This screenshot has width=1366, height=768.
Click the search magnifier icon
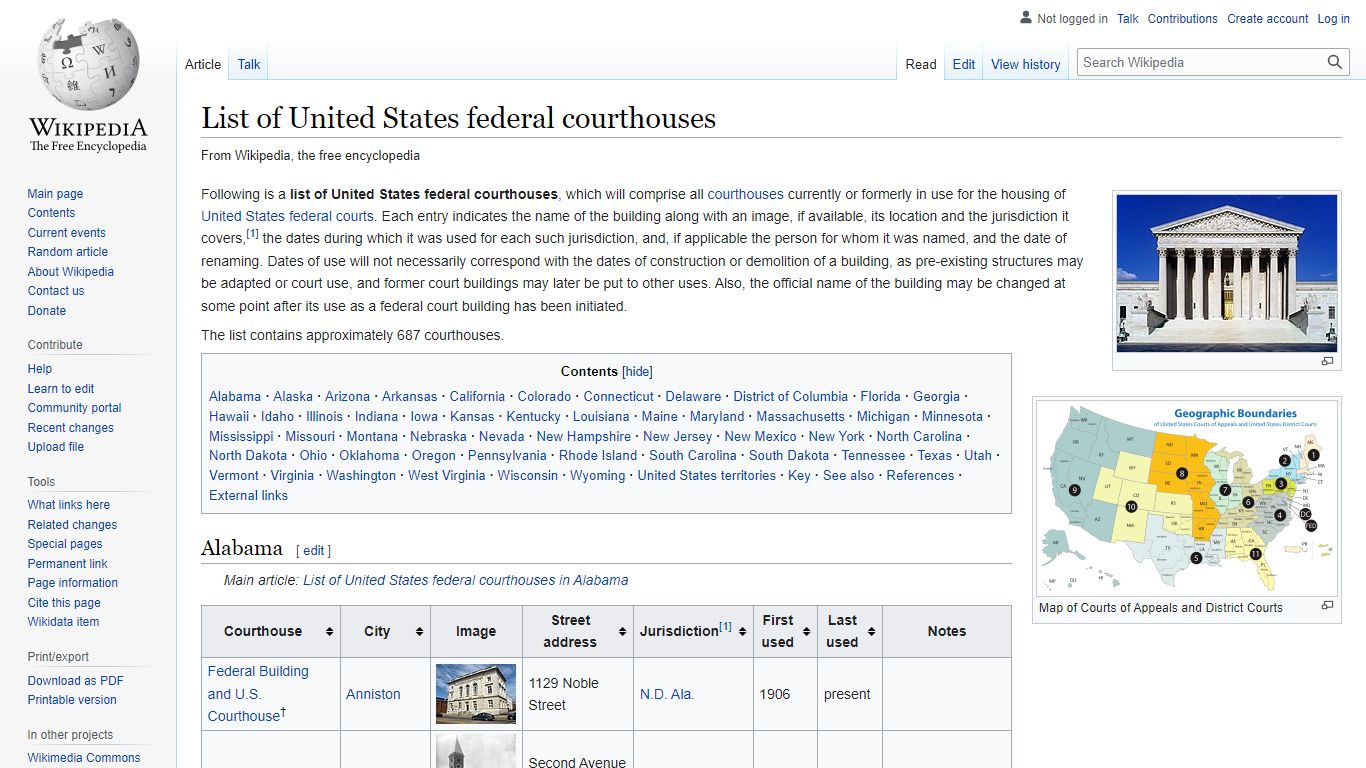[x=1334, y=62]
